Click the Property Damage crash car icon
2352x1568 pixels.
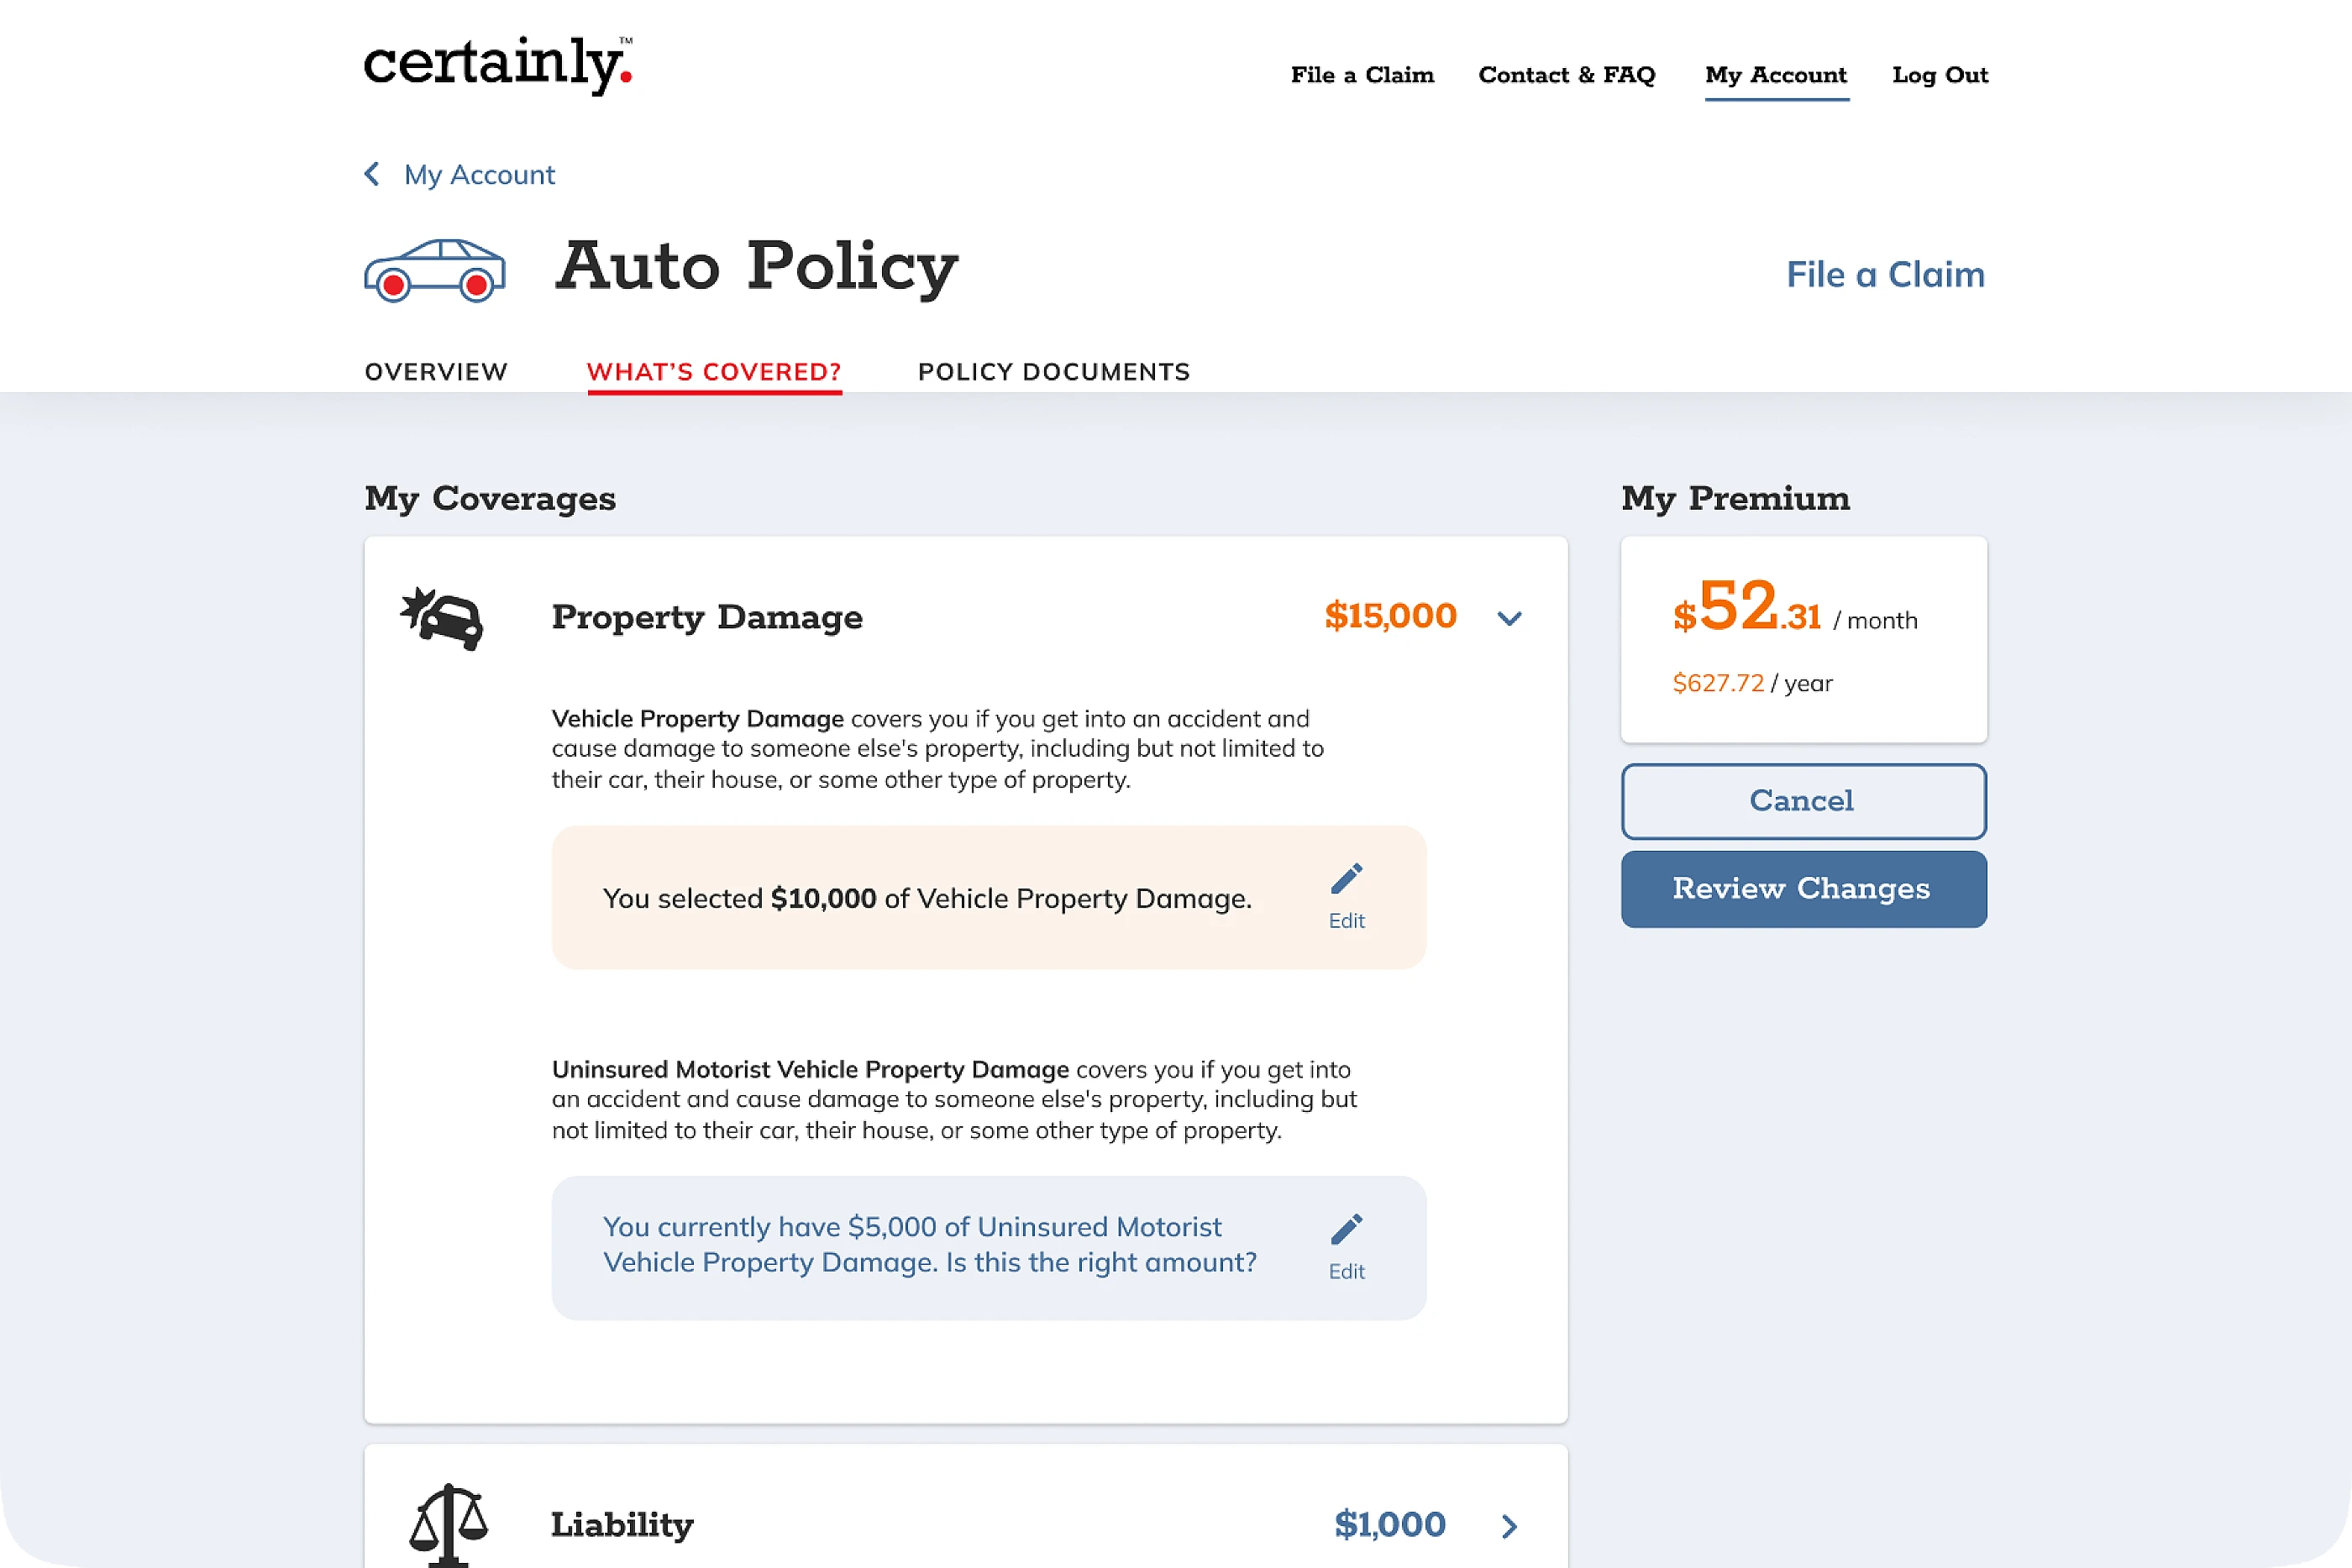point(442,618)
